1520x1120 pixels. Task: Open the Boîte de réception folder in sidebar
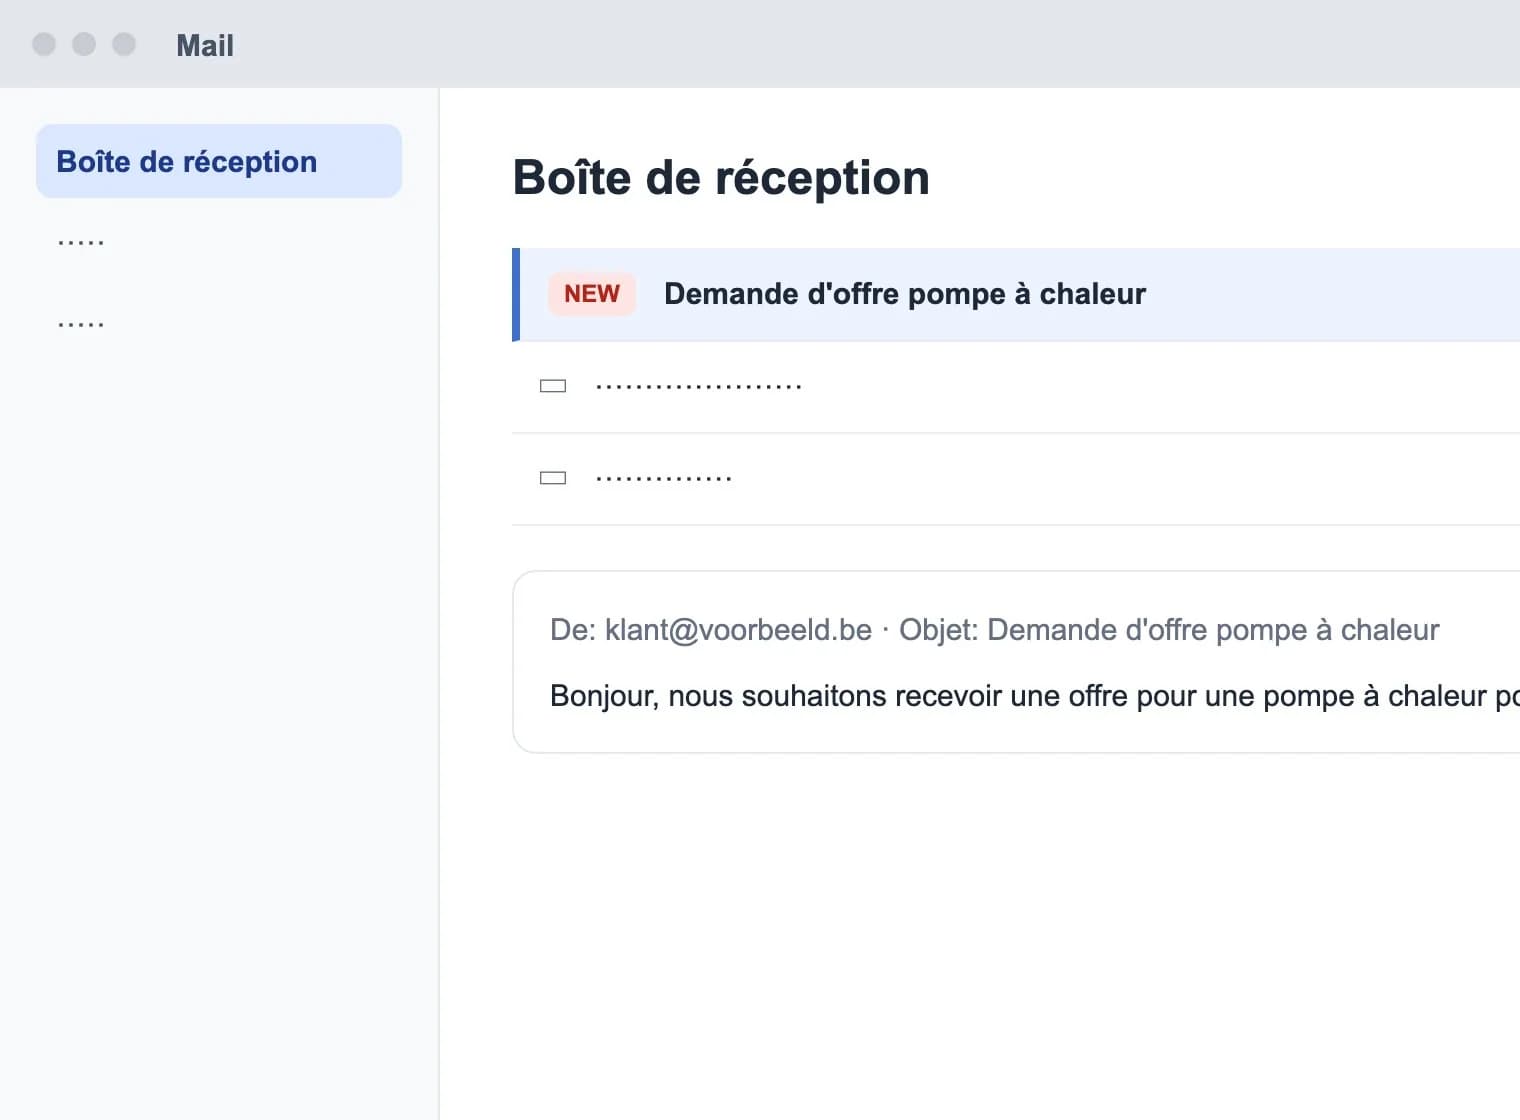[219, 161]
